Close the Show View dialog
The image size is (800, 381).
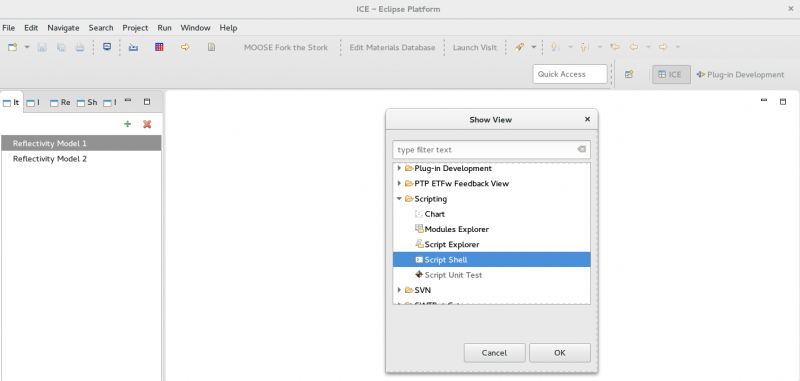[587, 119]
